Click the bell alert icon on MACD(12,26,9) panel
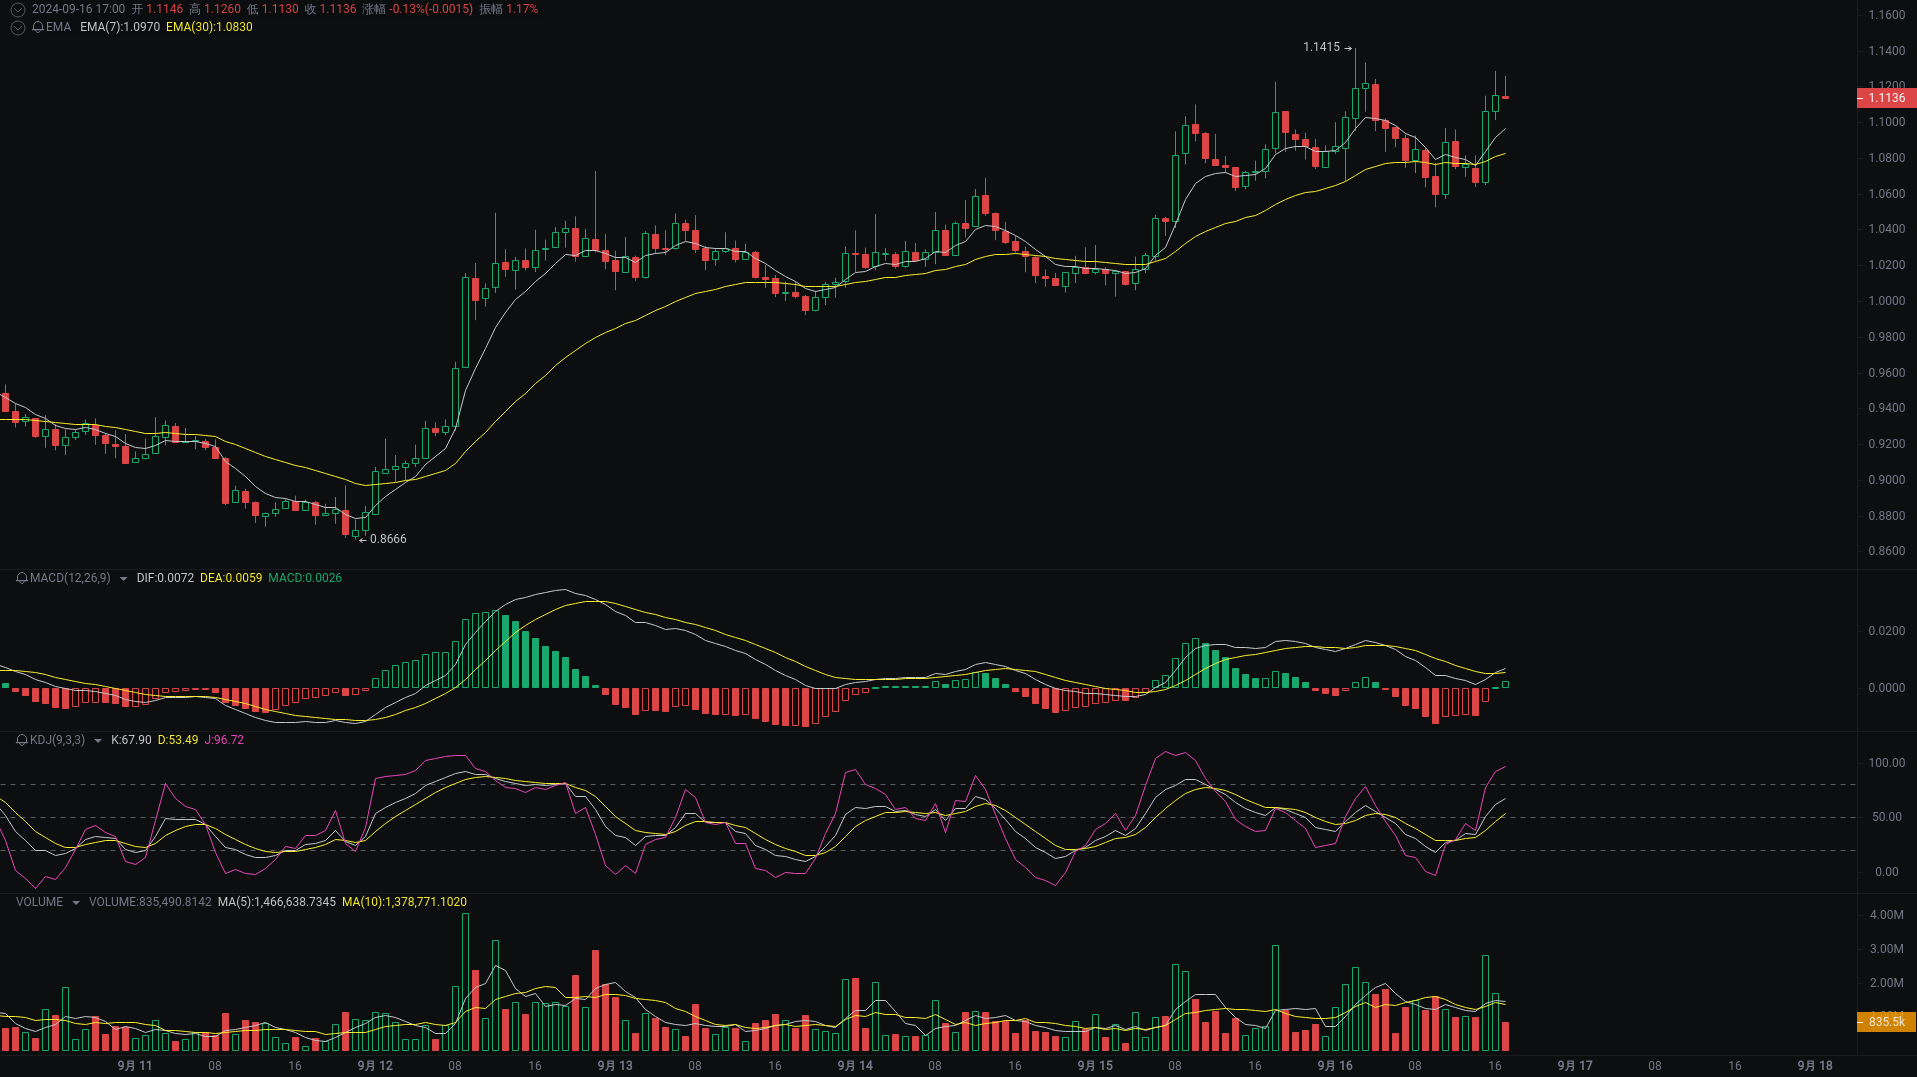 click(x=20, y=578)
